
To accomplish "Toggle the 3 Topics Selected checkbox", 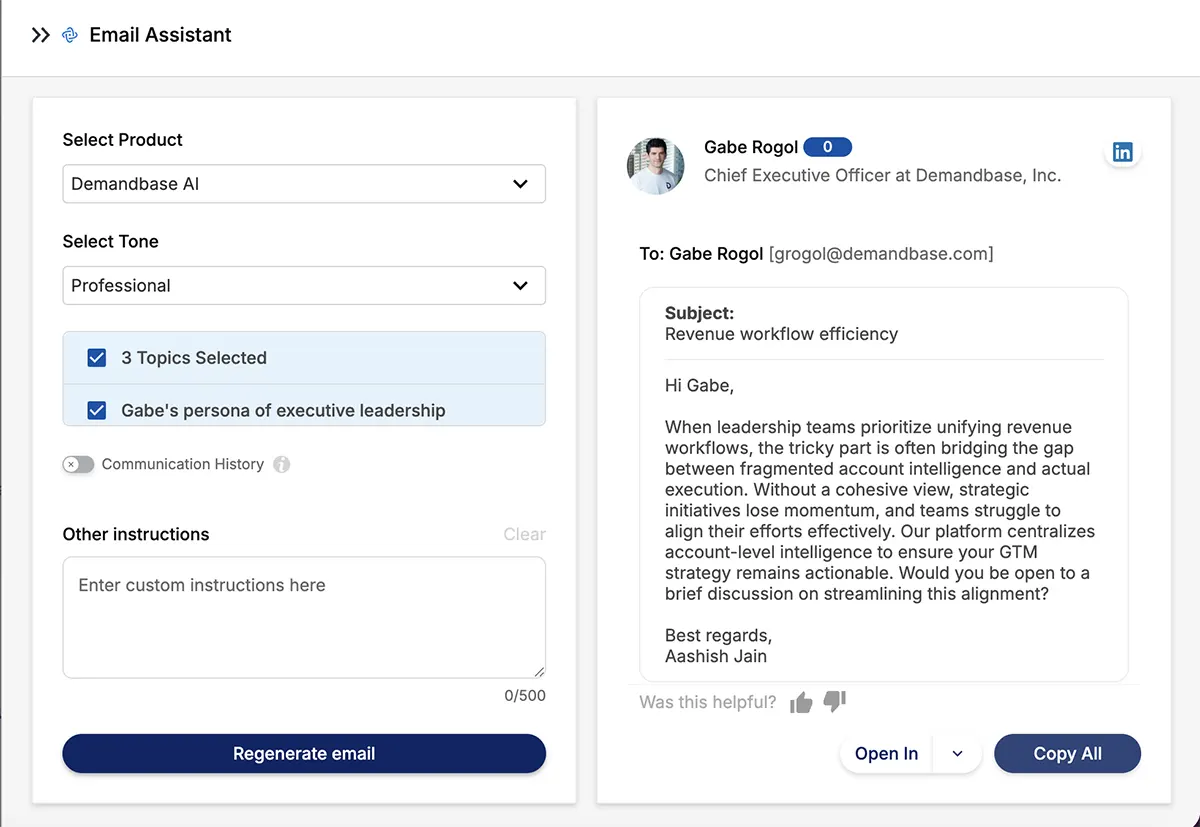I will [x=97, y=358].
